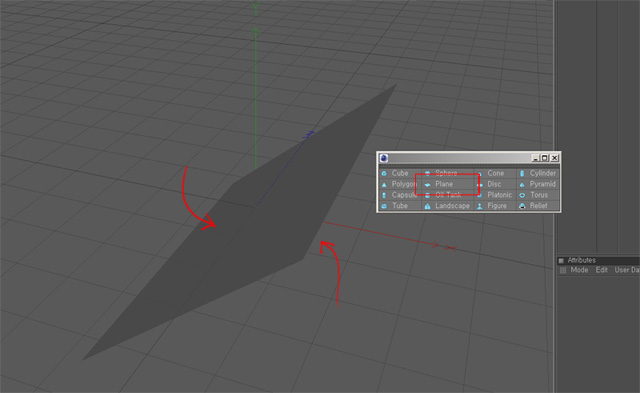Insert a Landscape object

click(x=447, y=206)
